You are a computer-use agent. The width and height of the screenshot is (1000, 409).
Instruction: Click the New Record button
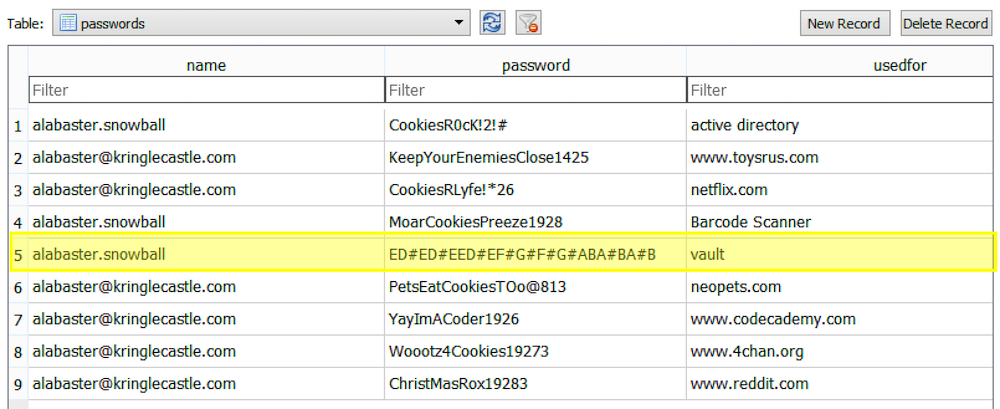click(x=844, y=24)
